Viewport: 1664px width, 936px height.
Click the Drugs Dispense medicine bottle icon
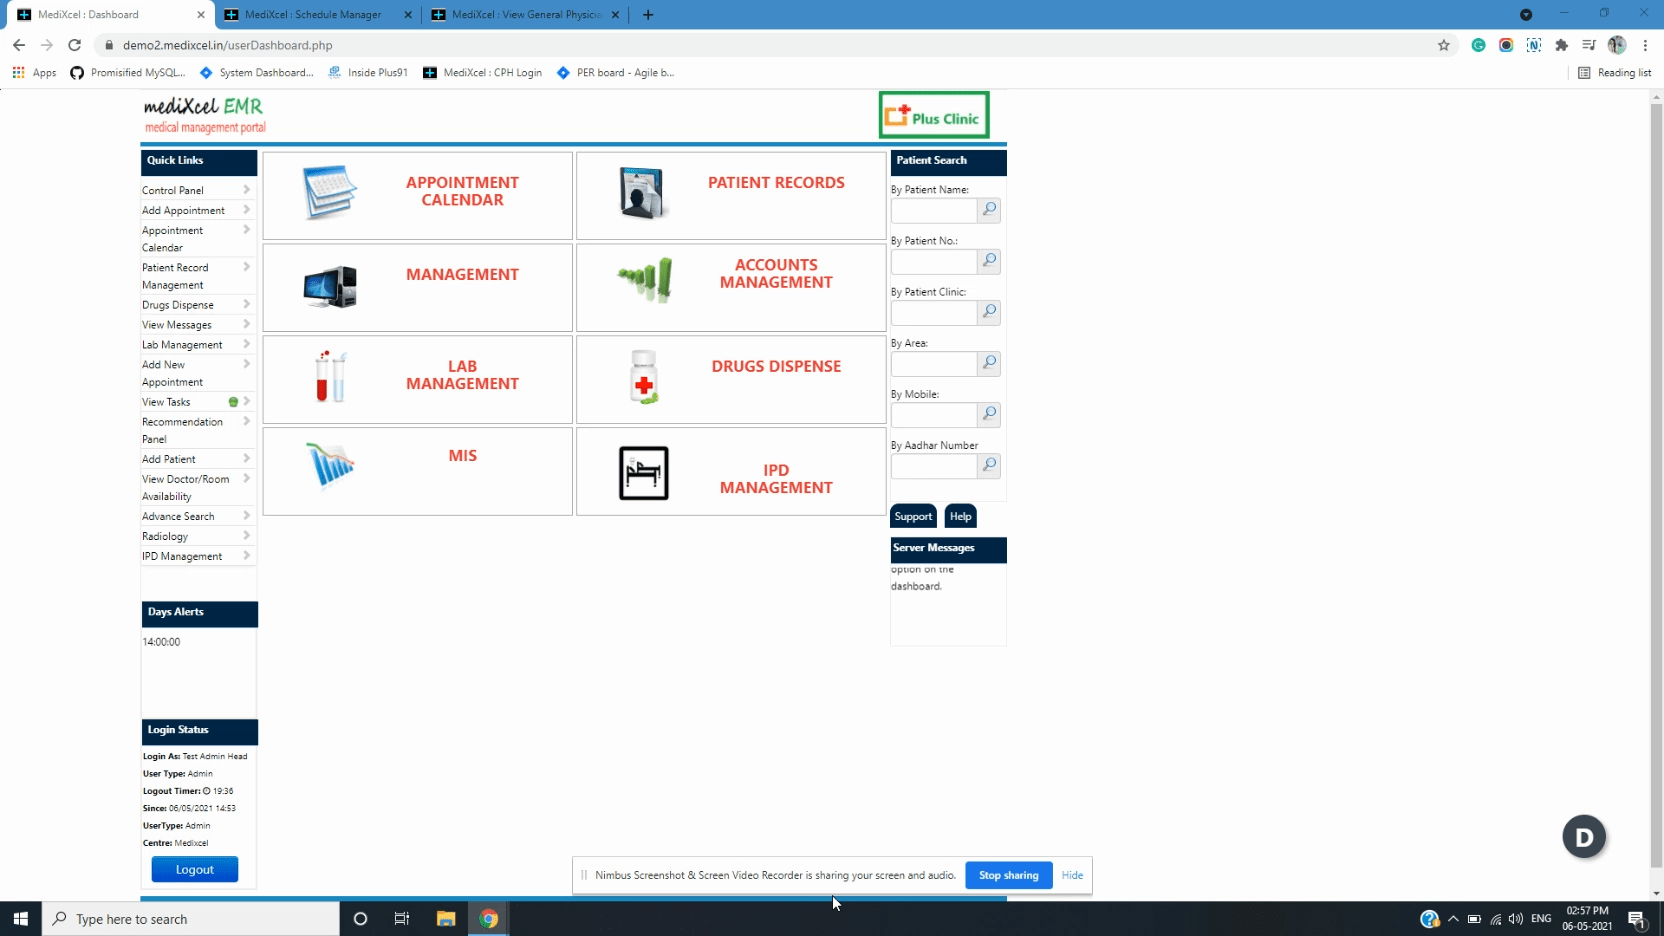point(644,377)
